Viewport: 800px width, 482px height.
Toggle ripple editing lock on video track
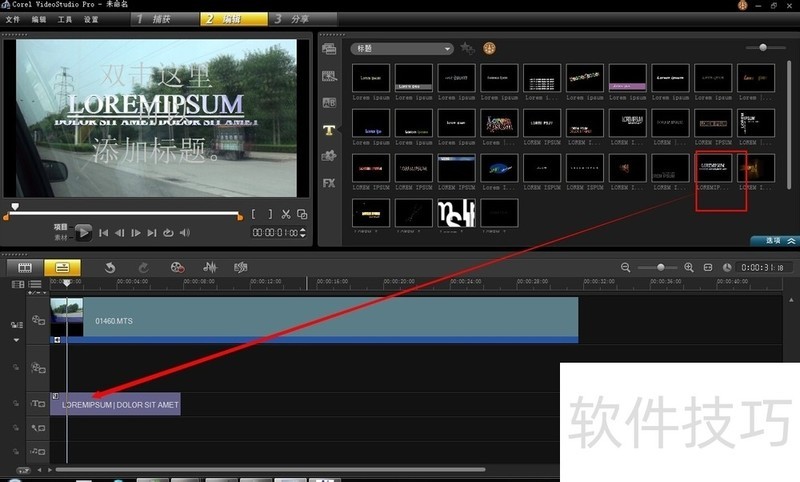click(16, 324)
